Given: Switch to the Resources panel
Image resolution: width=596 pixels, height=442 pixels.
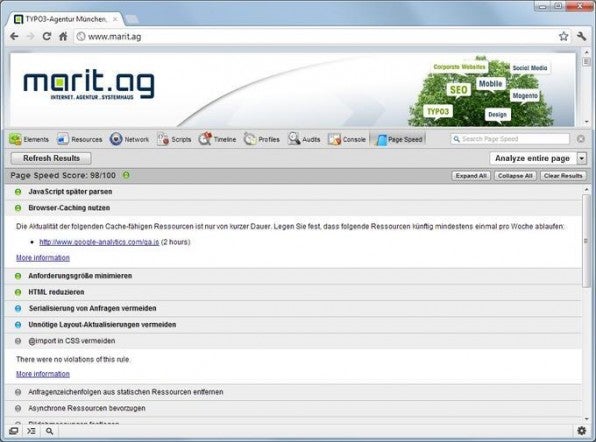Looking at the screenshot, I should tap(80, 139).
